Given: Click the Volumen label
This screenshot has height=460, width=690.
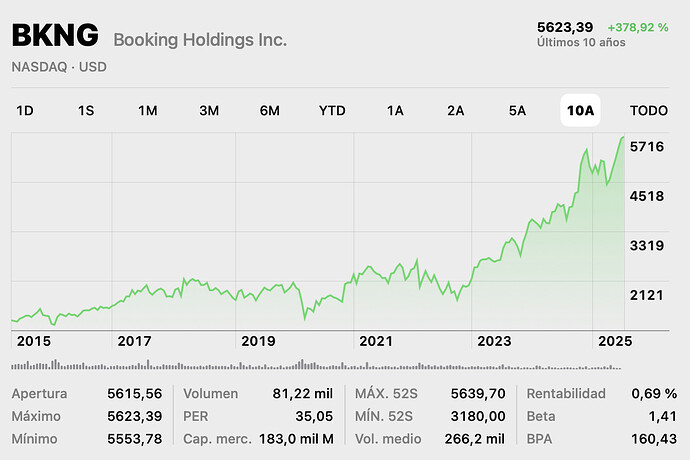Looking at the screenshot, I should [211, 394].
